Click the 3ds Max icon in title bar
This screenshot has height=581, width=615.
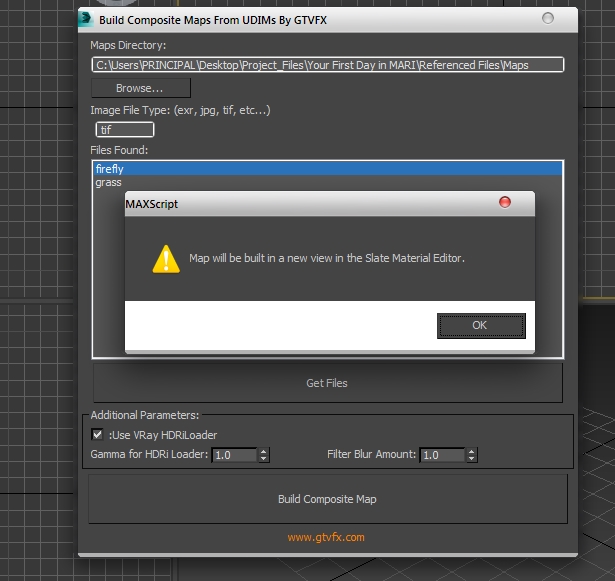coord(86,19)
